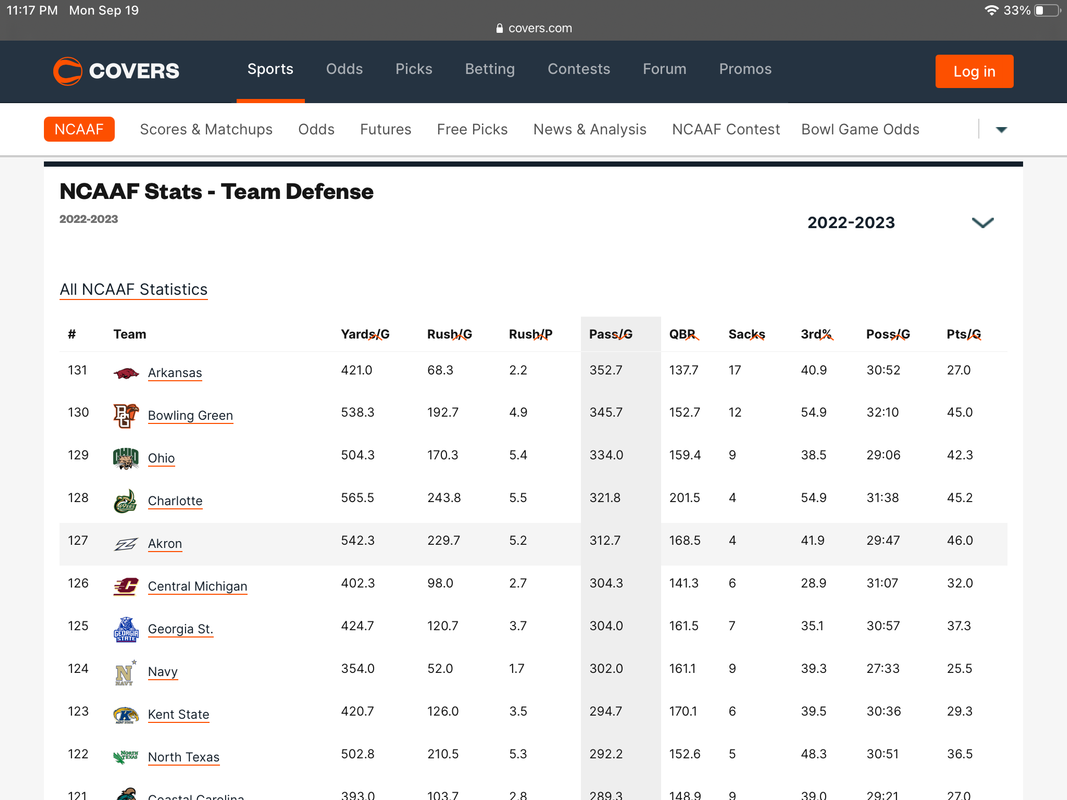Open the NCAAF Odds sub-tab

coord(316,129)
